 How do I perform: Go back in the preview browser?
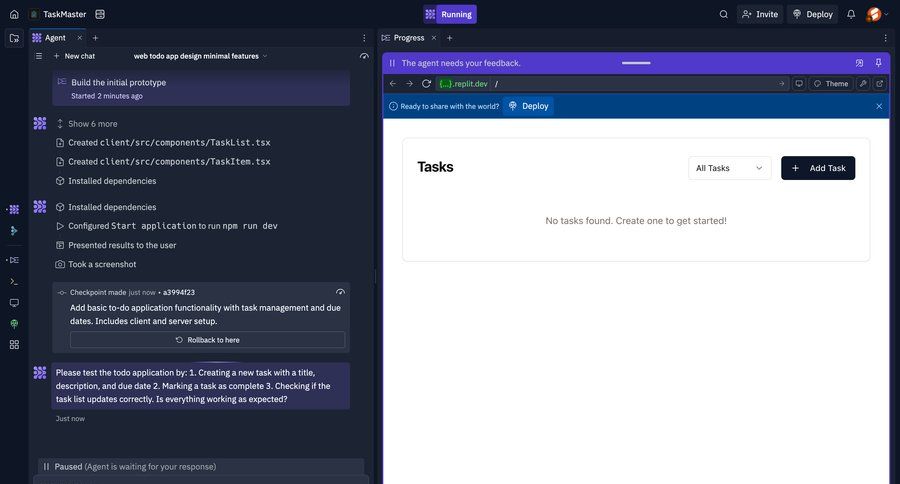[x=393, y=84]
